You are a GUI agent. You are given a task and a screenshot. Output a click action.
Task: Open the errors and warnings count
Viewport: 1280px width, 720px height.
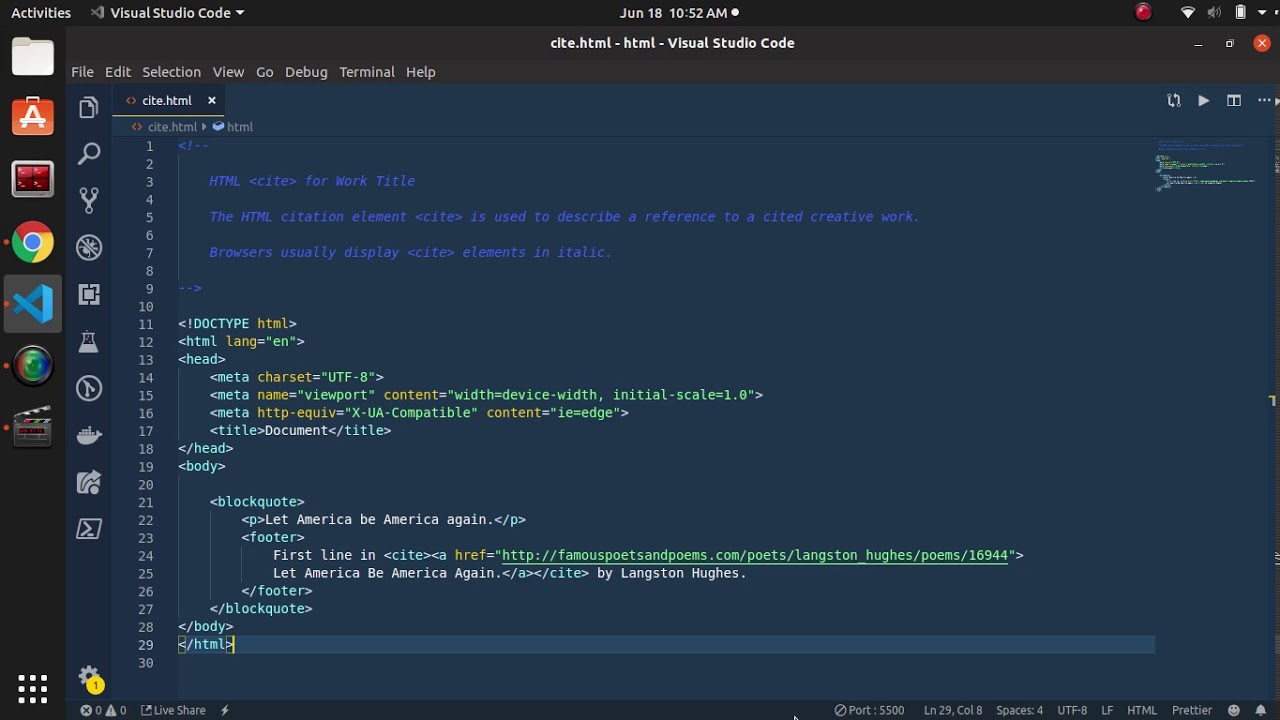click(x=103, y=710)
